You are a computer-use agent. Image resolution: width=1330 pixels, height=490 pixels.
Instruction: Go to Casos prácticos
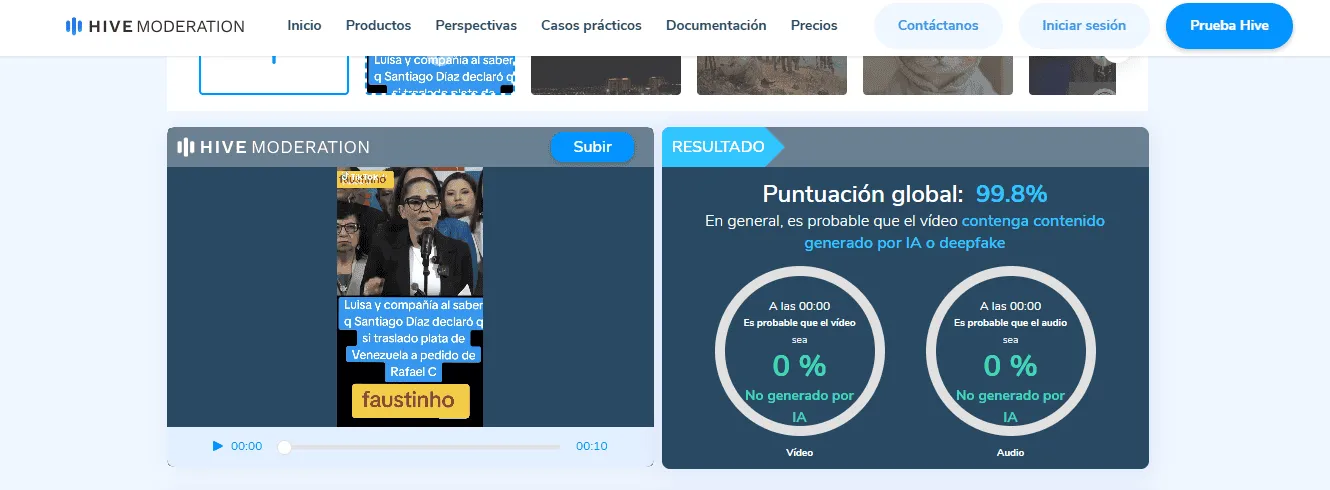coord(591,25)
